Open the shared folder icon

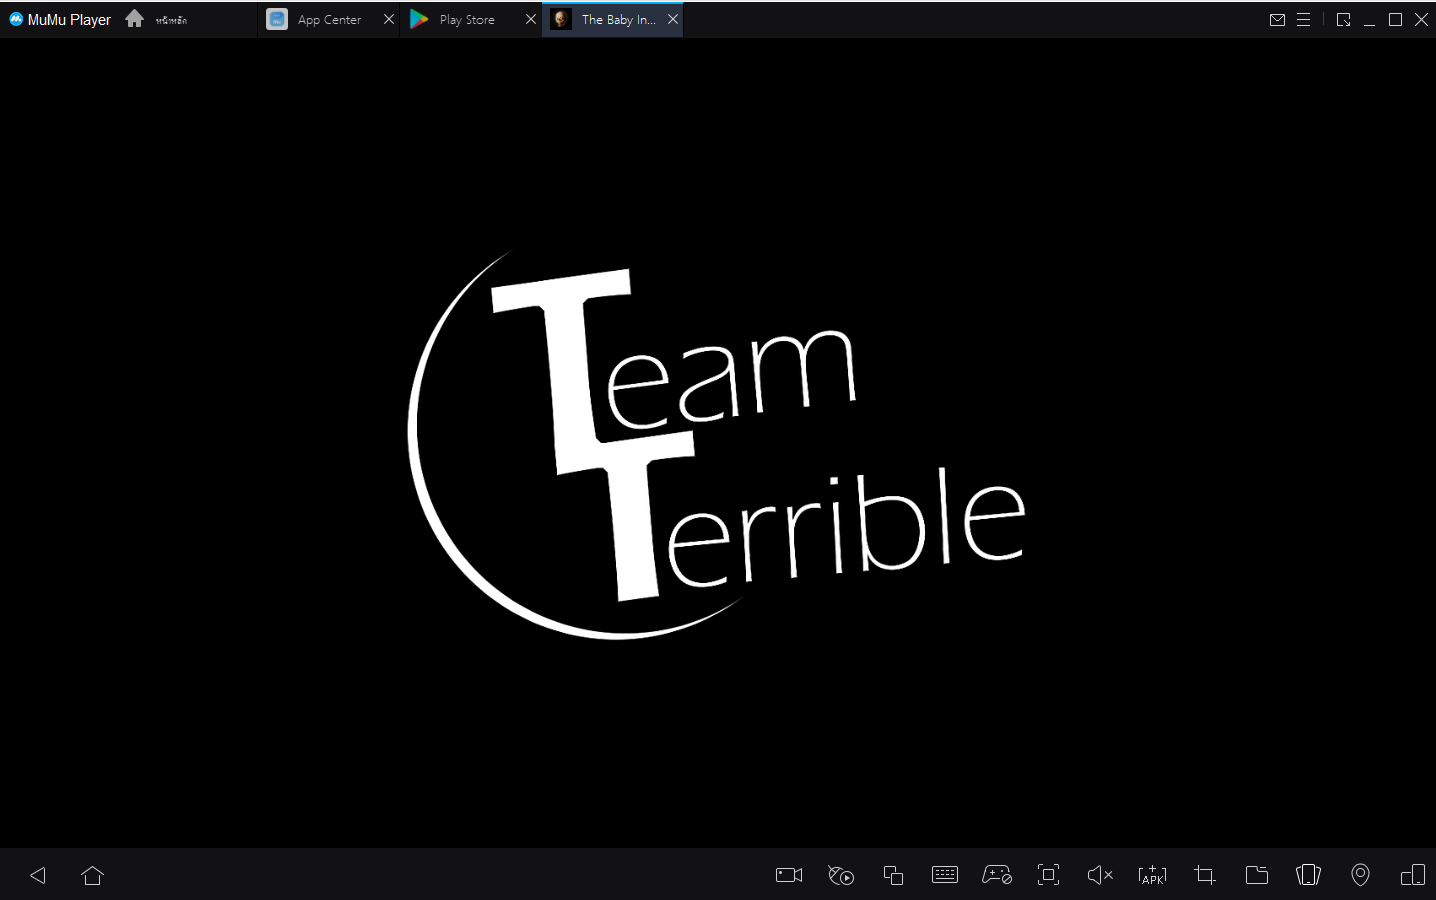click(1256, 875)
